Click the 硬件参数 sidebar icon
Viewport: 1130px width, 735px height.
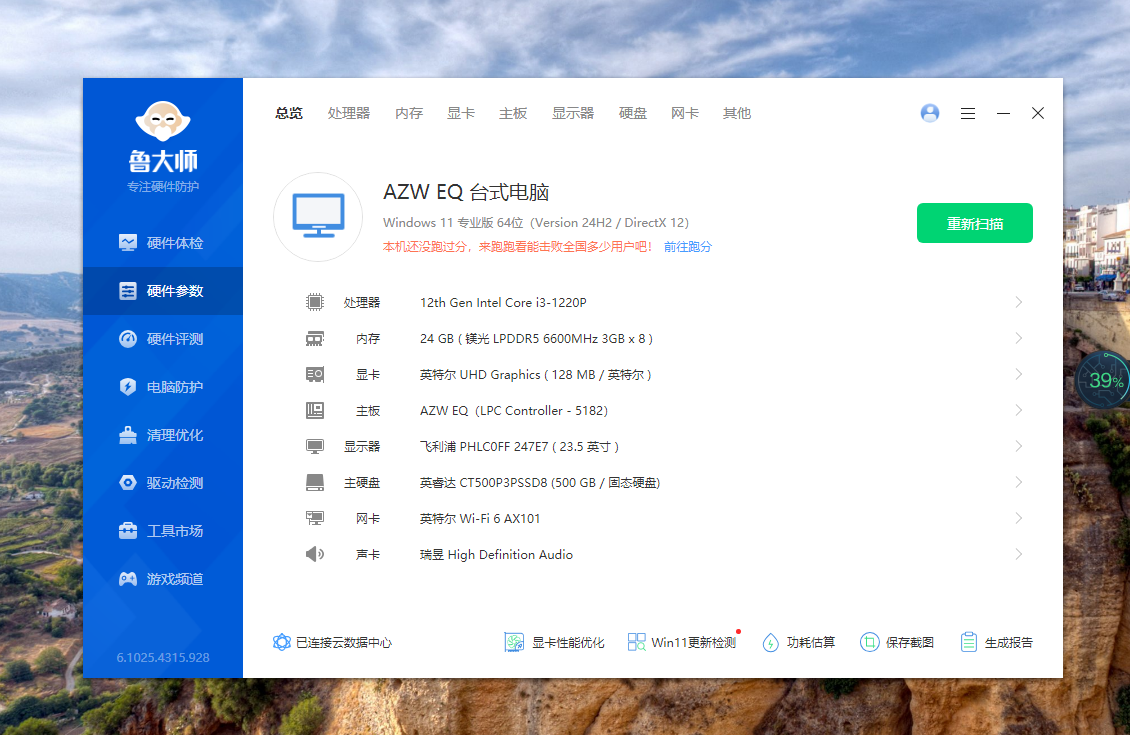point(128,291)
